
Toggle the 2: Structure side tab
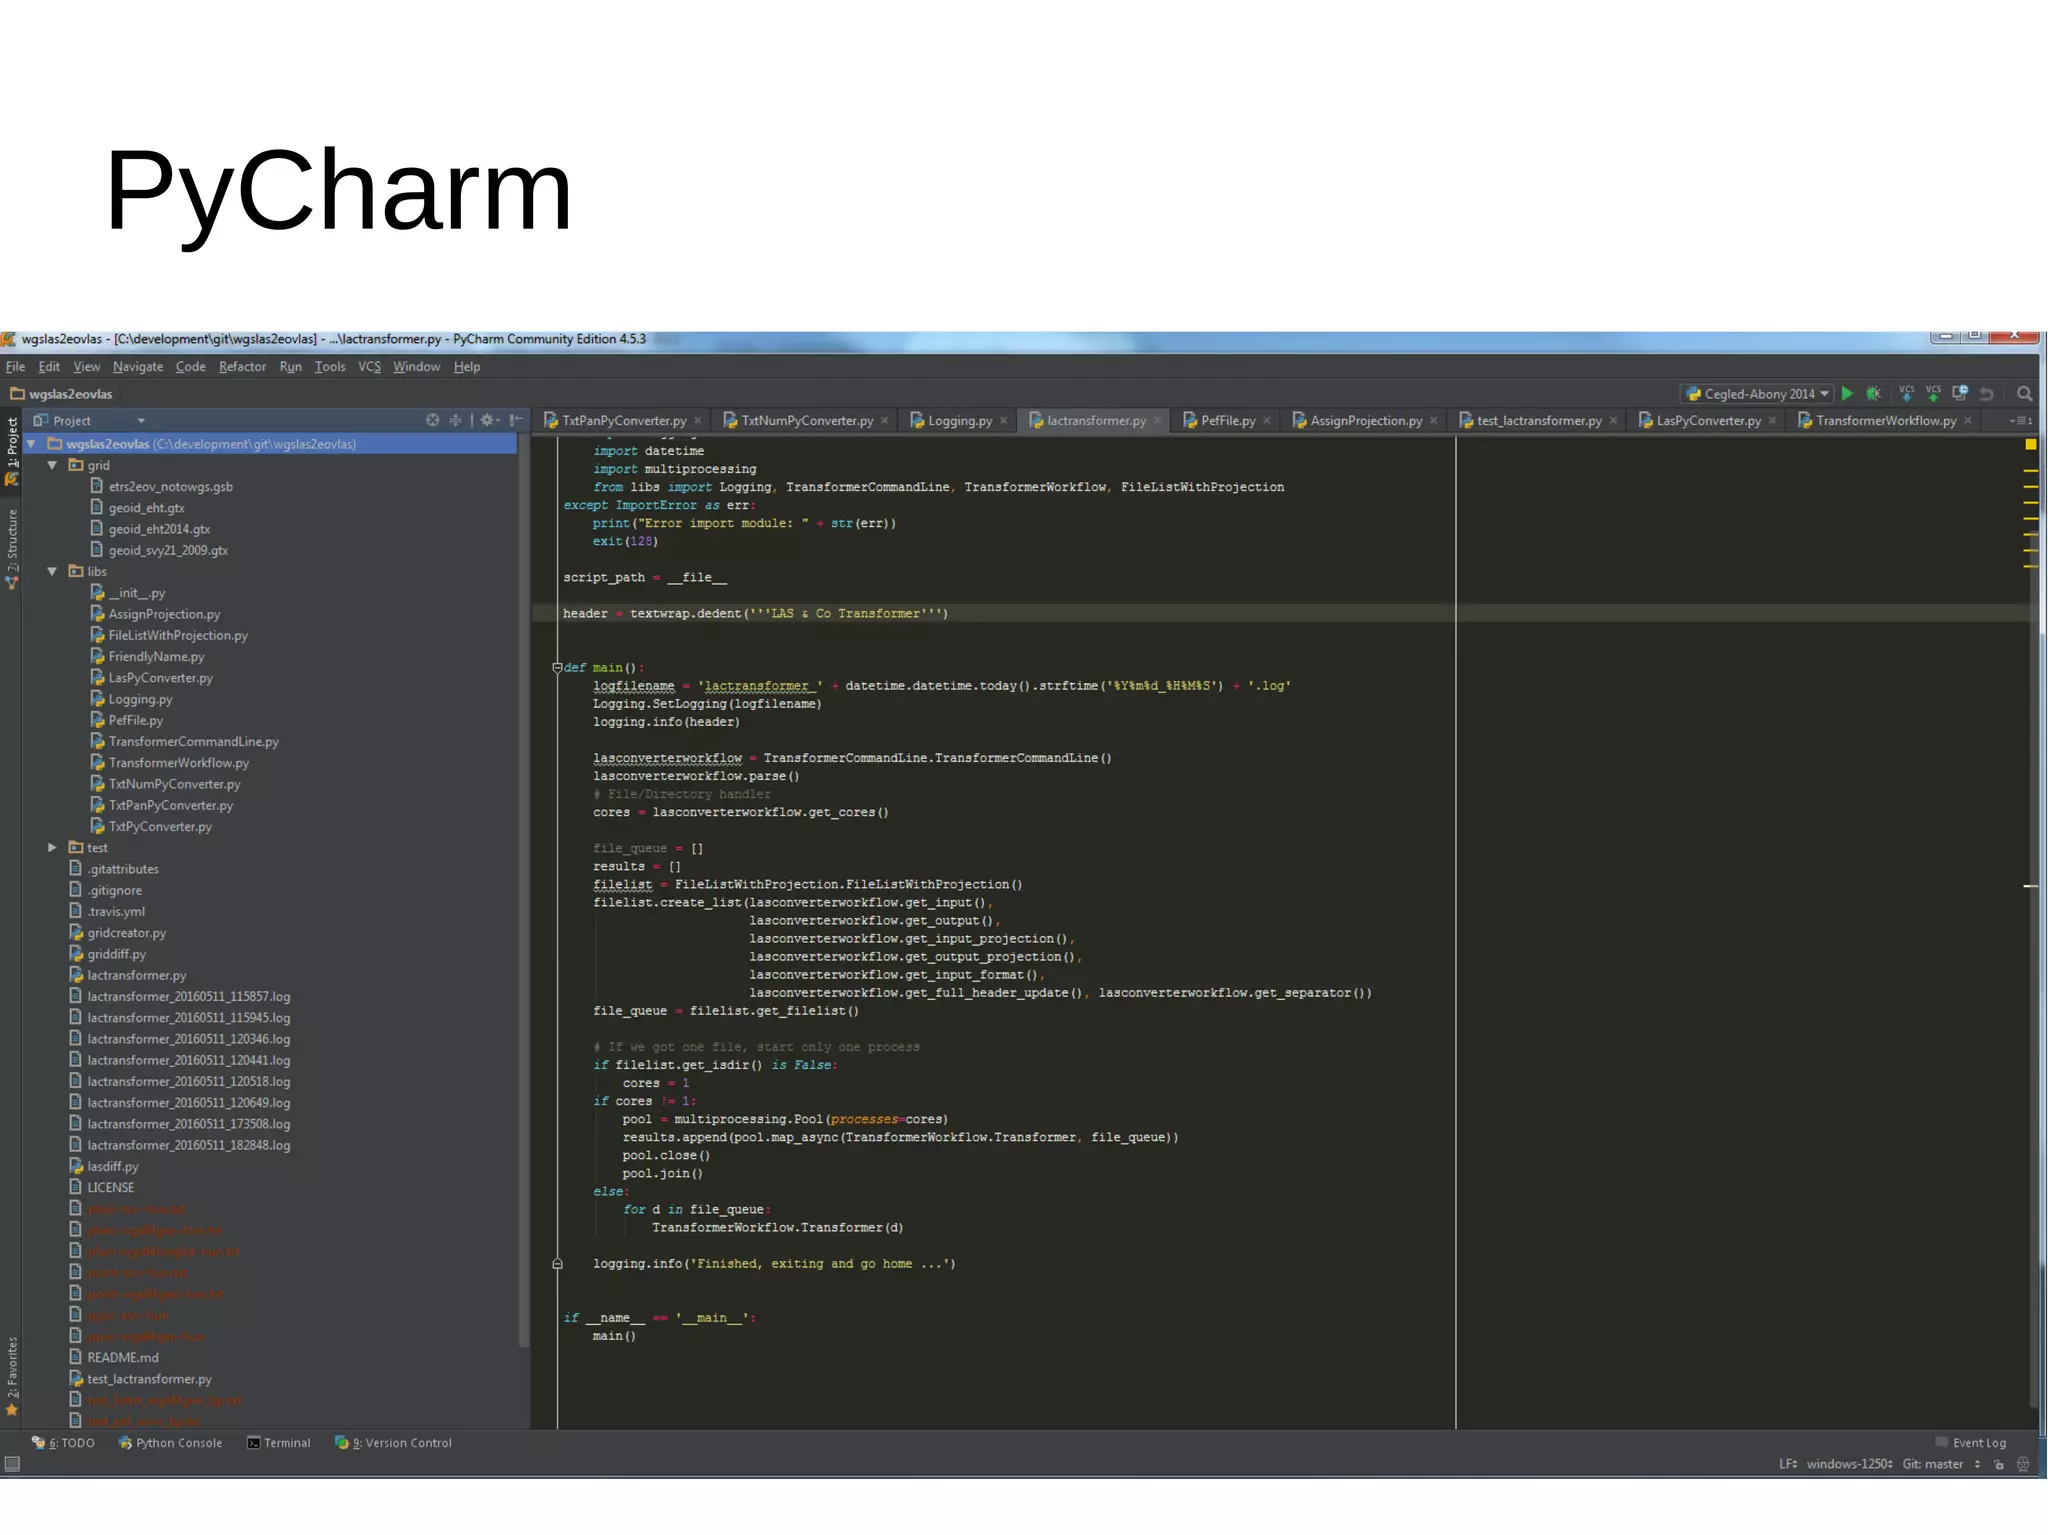click(12, 548)
